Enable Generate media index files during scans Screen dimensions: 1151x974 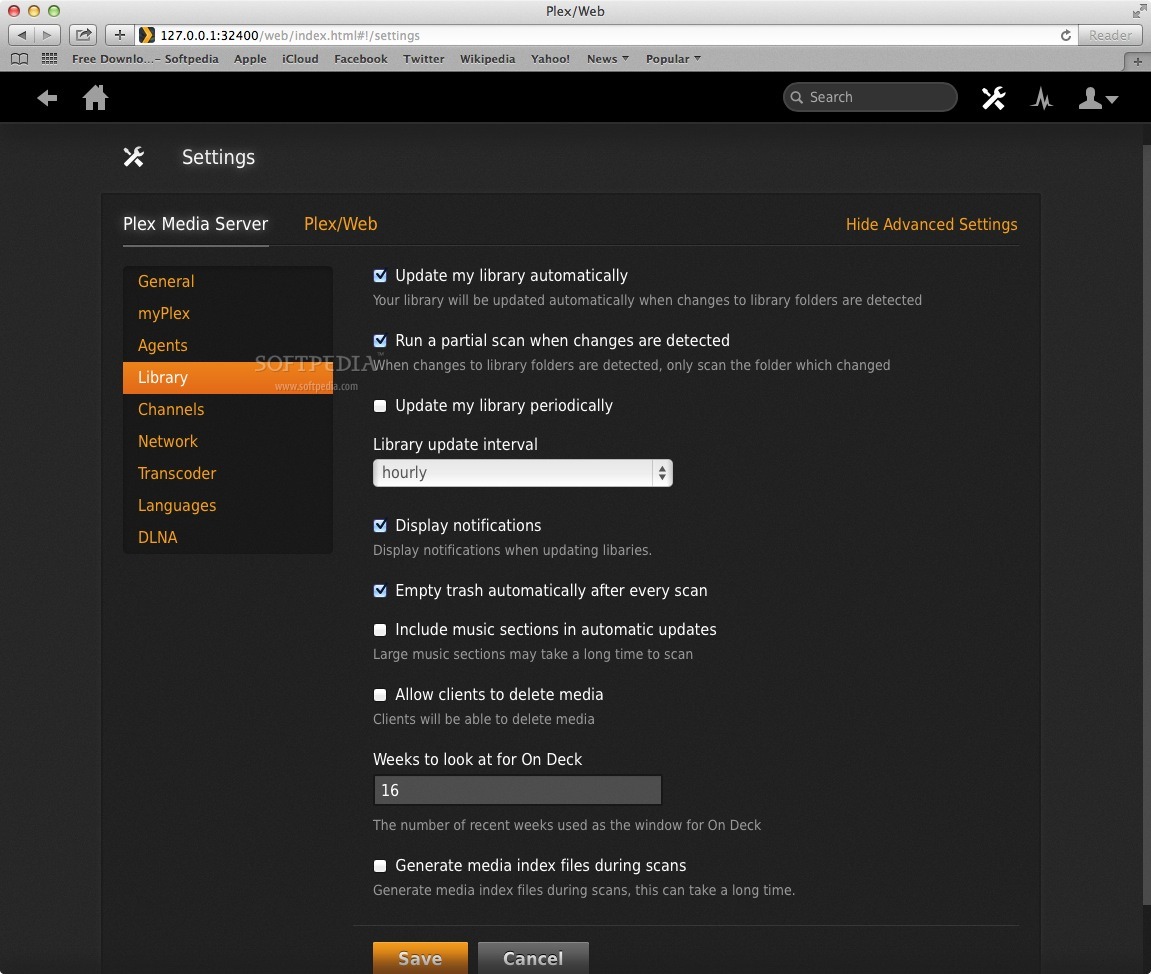tap(380, 866)
